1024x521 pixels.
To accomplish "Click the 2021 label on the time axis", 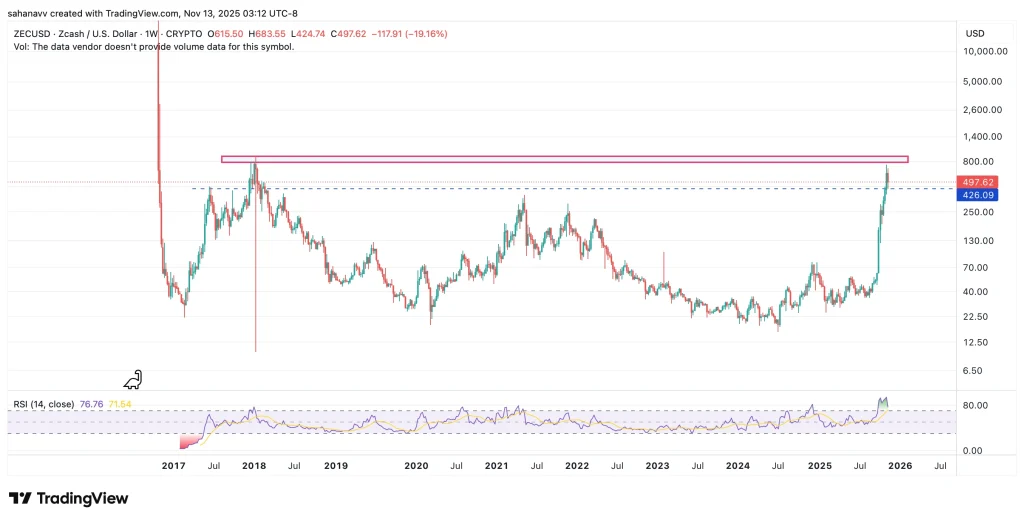I will pos(496,465).
